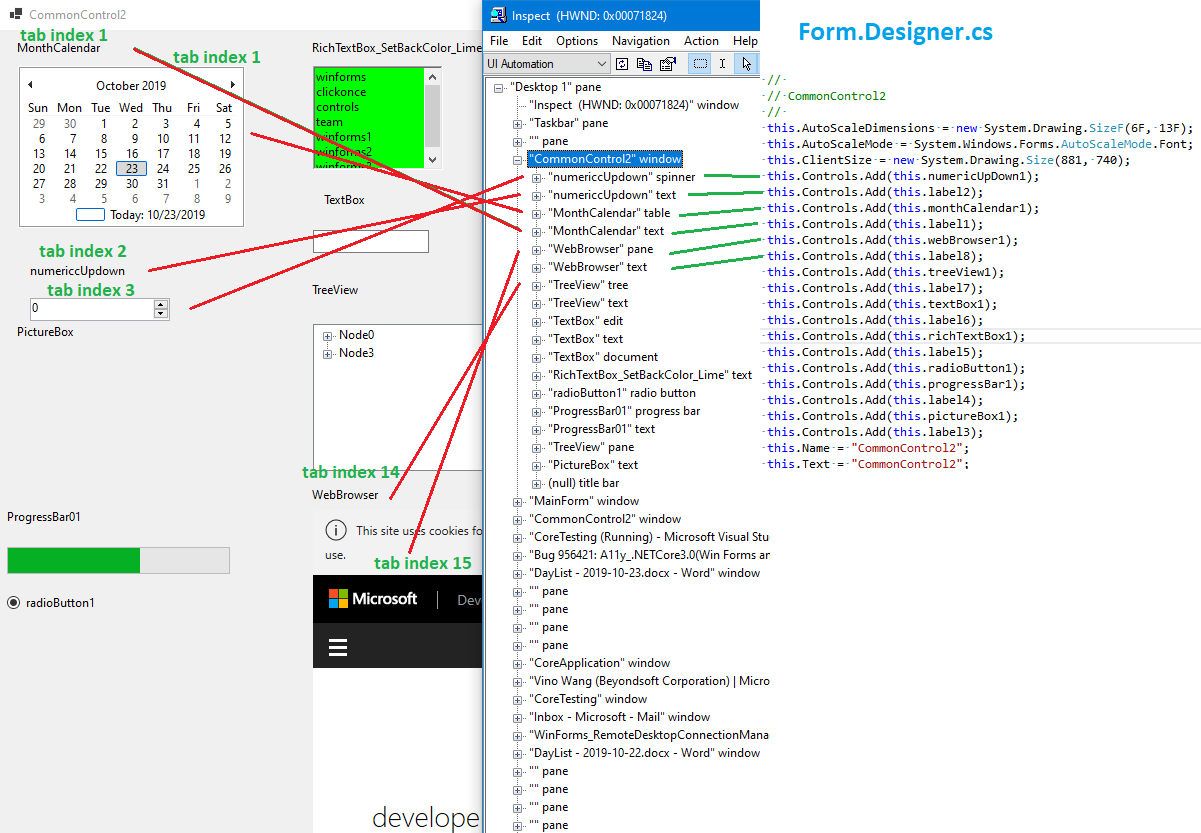
Task: Click the "October 2019" calendar title
Action: click(x=131, y=86)
